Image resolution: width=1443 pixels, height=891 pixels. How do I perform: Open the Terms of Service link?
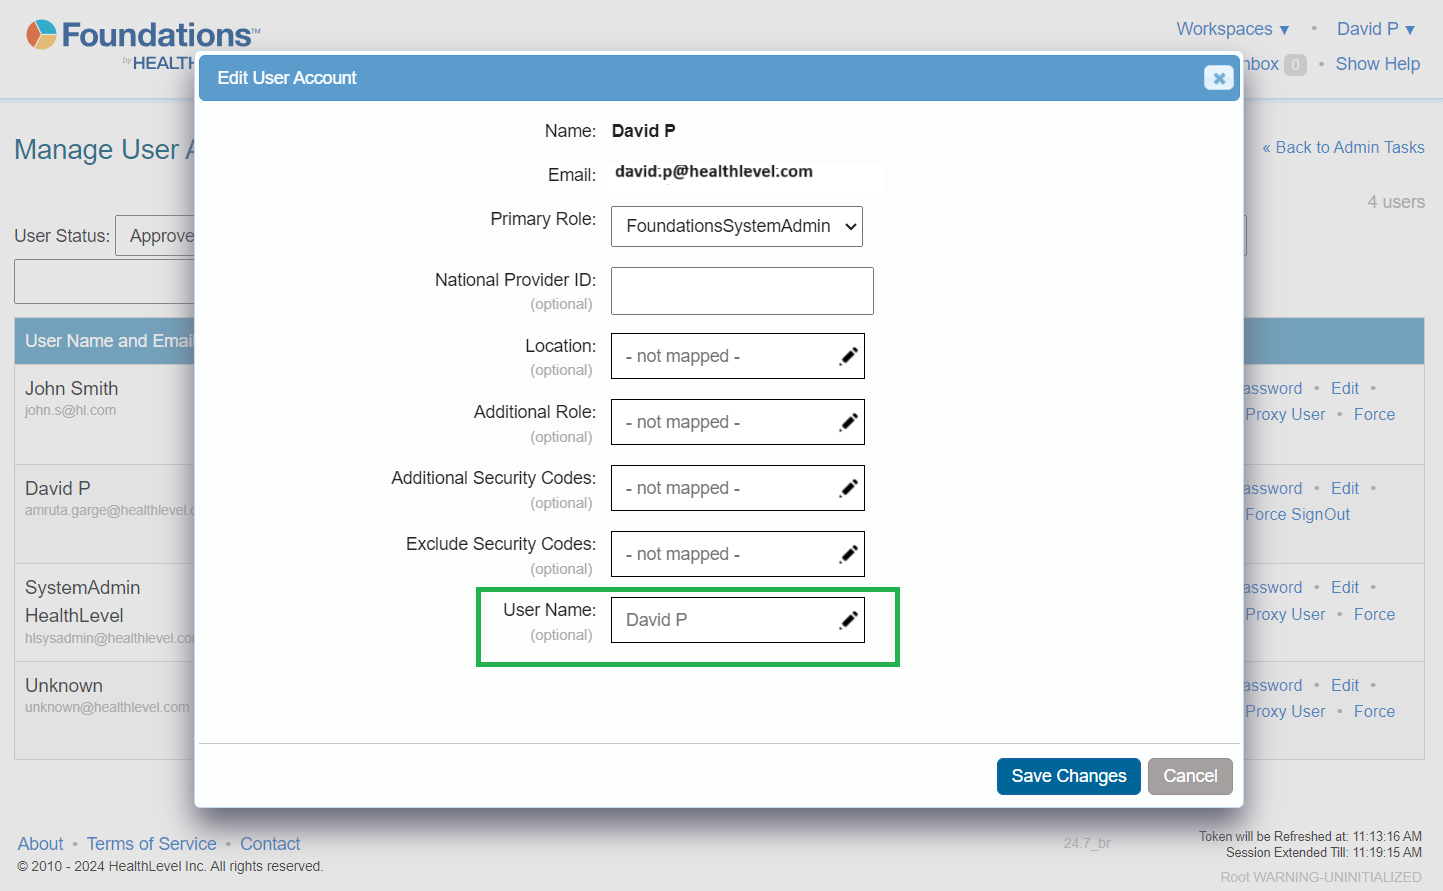151,844
